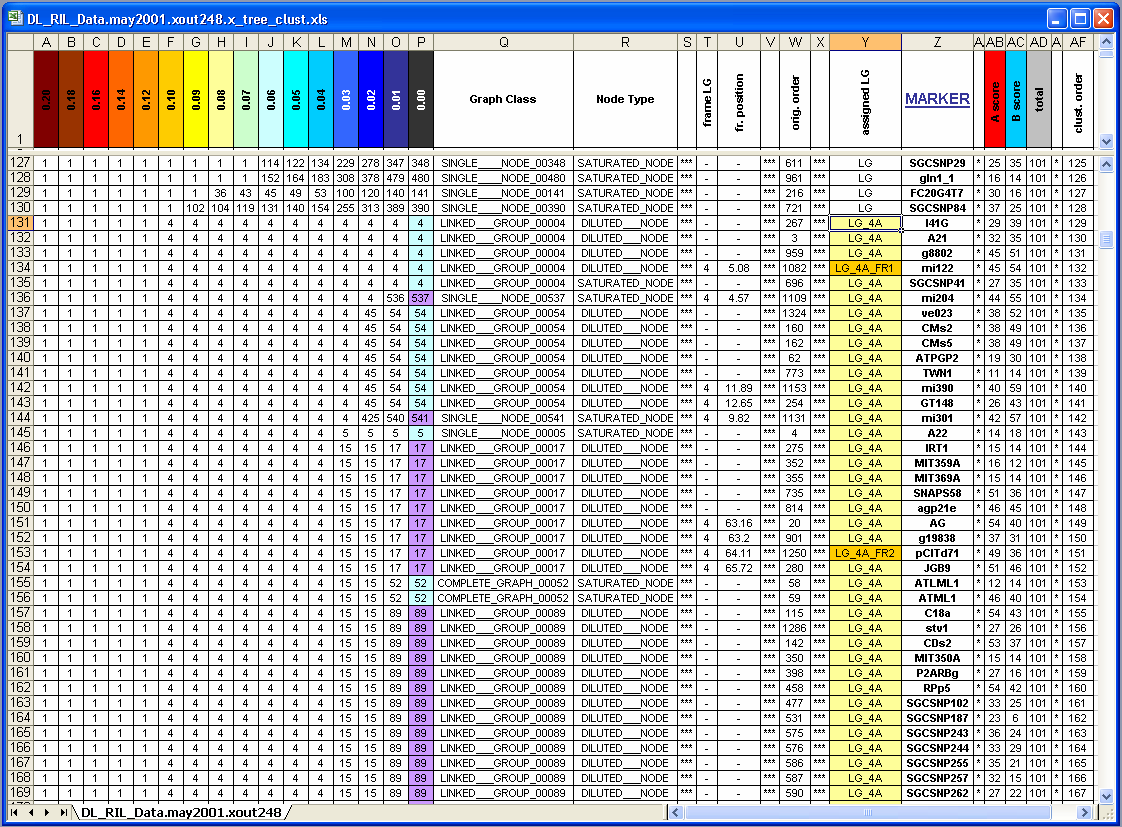This screenshot has height=827, width=1122.
Task: Select the grey total header cell
Action: click(x=1038, y=99)
